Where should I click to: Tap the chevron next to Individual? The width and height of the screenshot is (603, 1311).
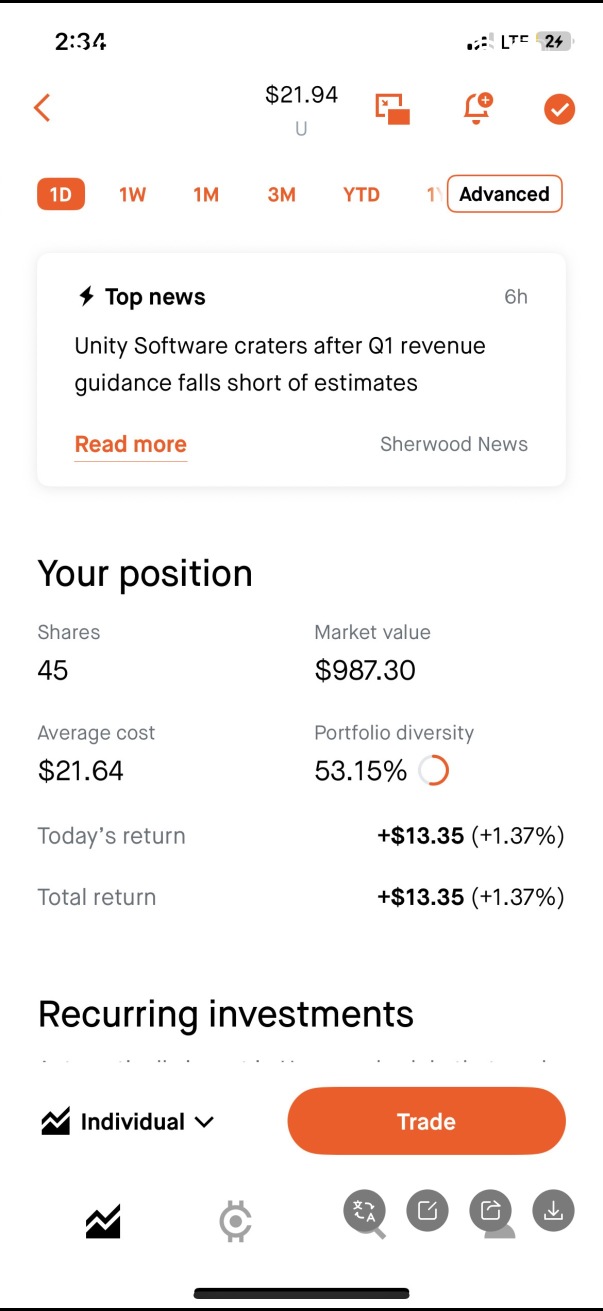pyautogui.click(x=204, y=1122)
